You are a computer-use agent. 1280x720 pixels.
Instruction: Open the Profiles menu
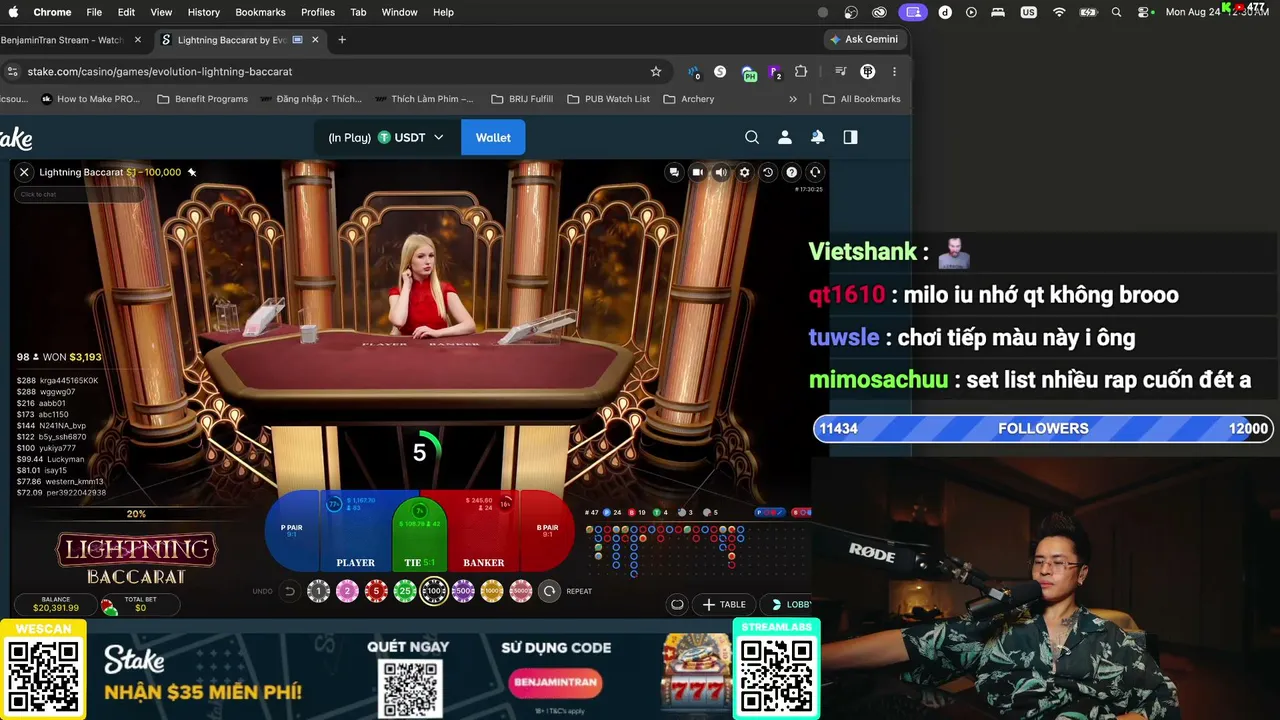point(318,12)
